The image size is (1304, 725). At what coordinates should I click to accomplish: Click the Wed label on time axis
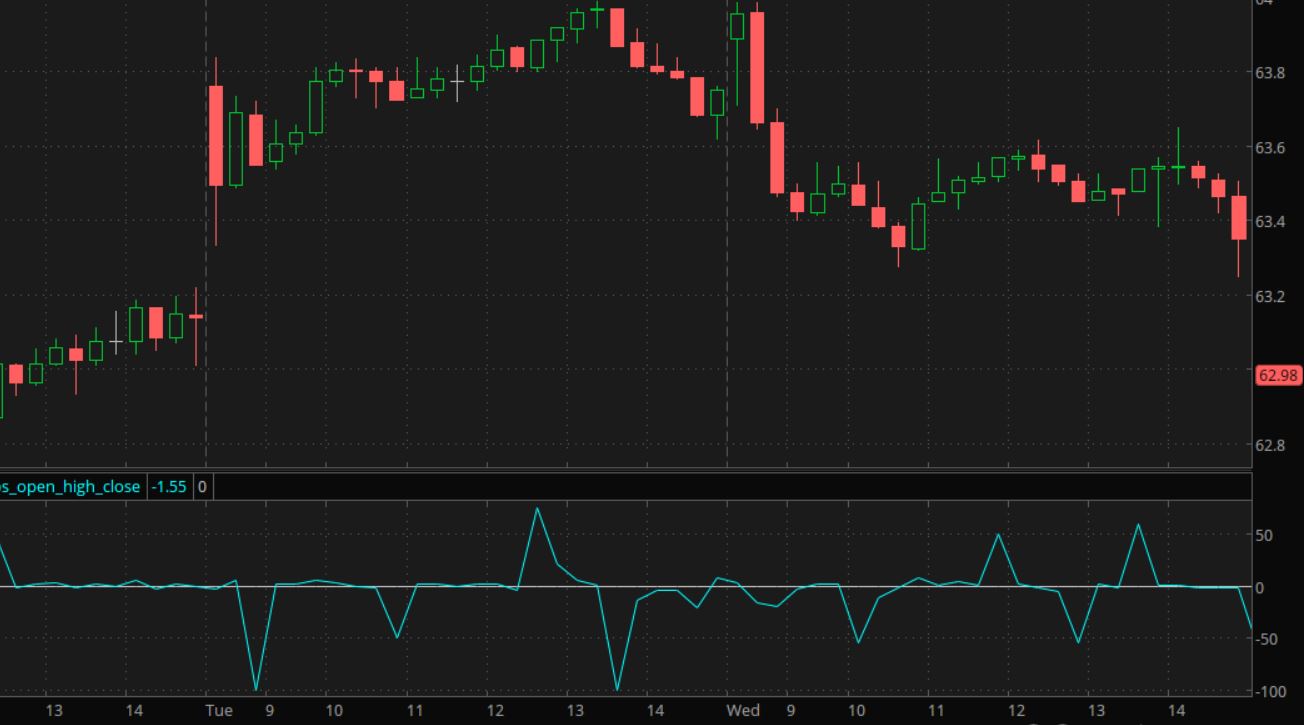742,711
